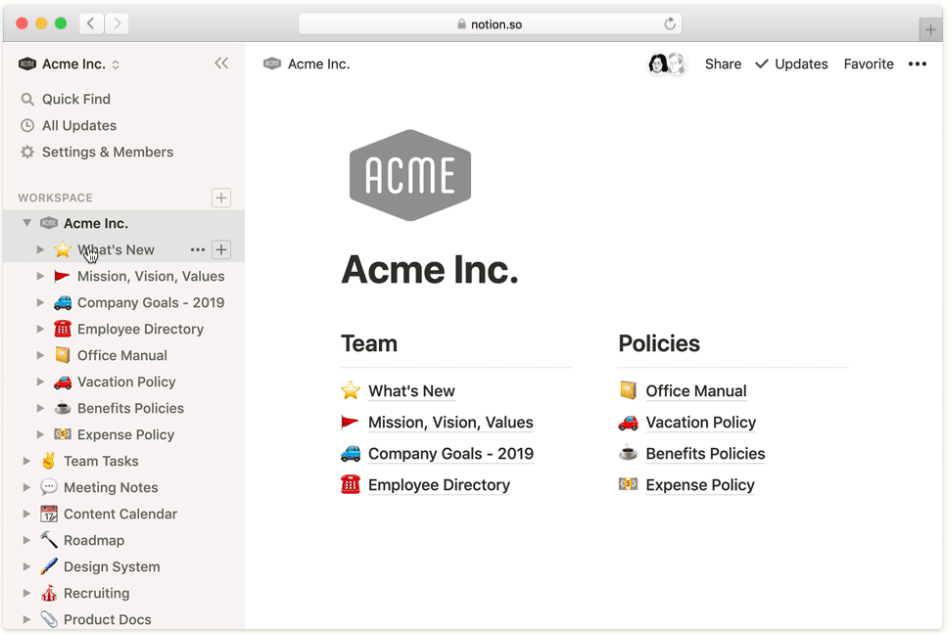Open a new browser tab with plus button

pyautogui.click(x=930, y=29)
